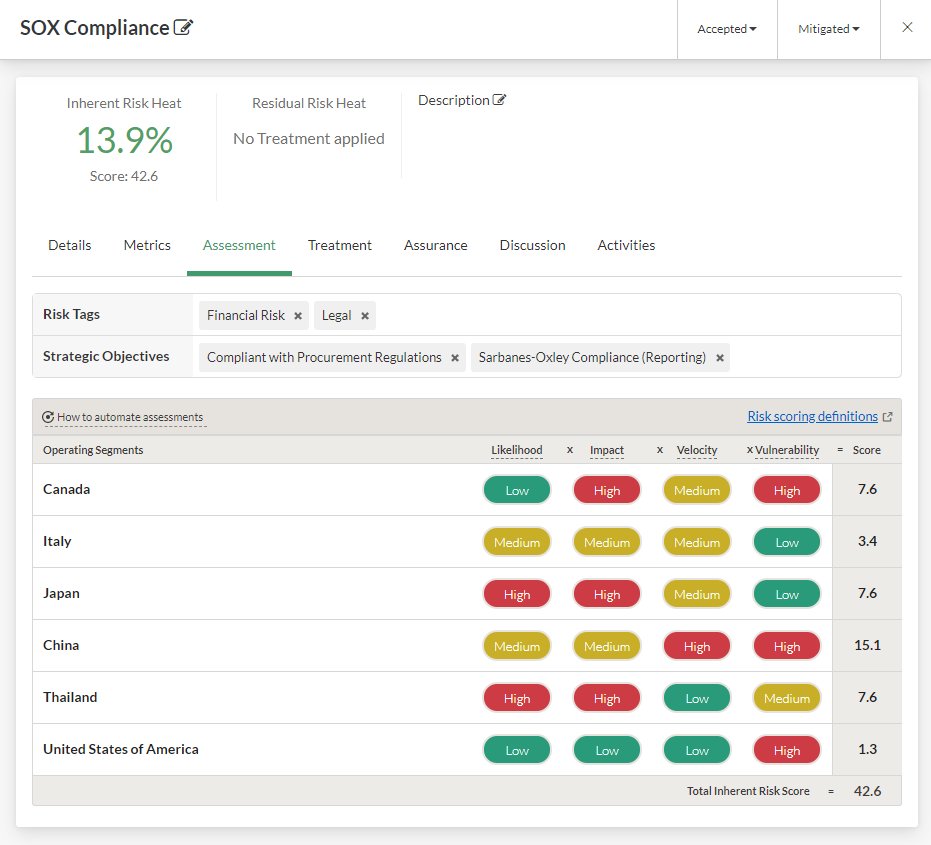
Task: Change Canada Impact High rating
Action: 607,490
